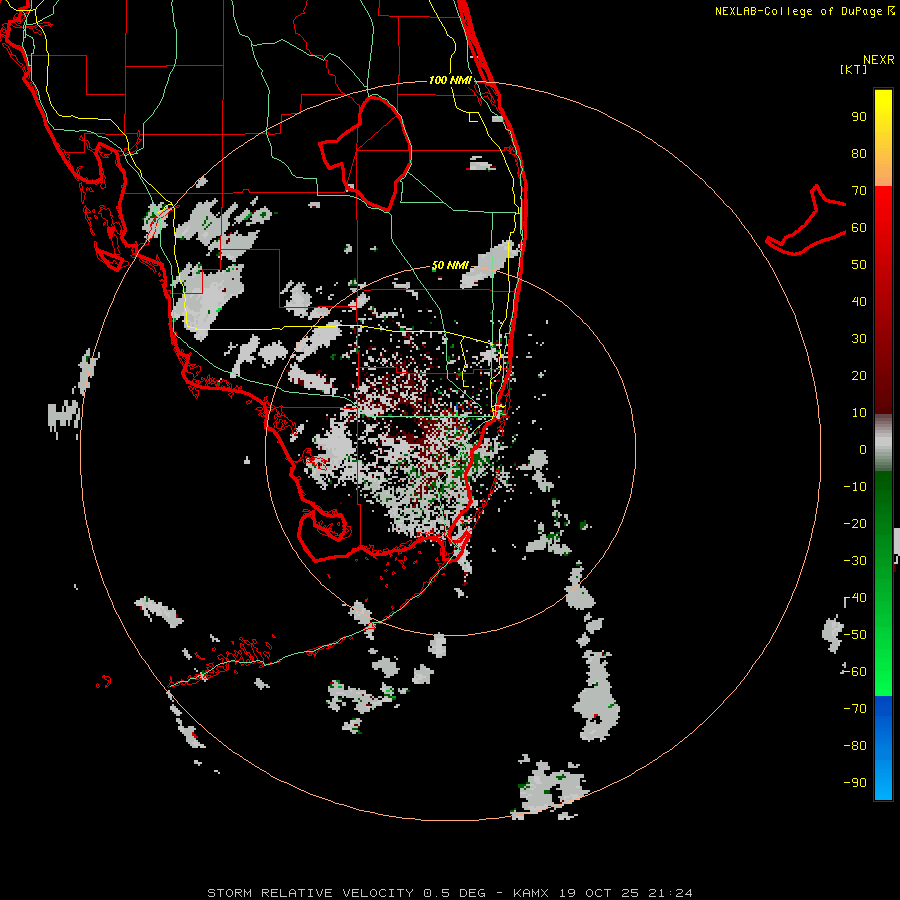This screenshot has height=900, width=900.
Task: Click the 80 value on the velocity scale
Action: (859, 154)
